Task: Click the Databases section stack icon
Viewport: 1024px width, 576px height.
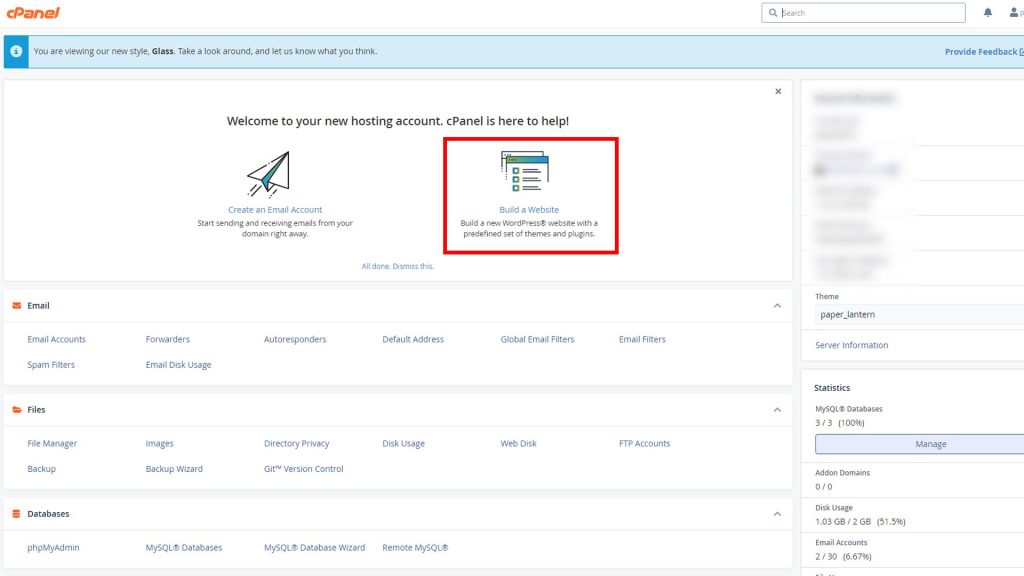Action: [16, 514]
